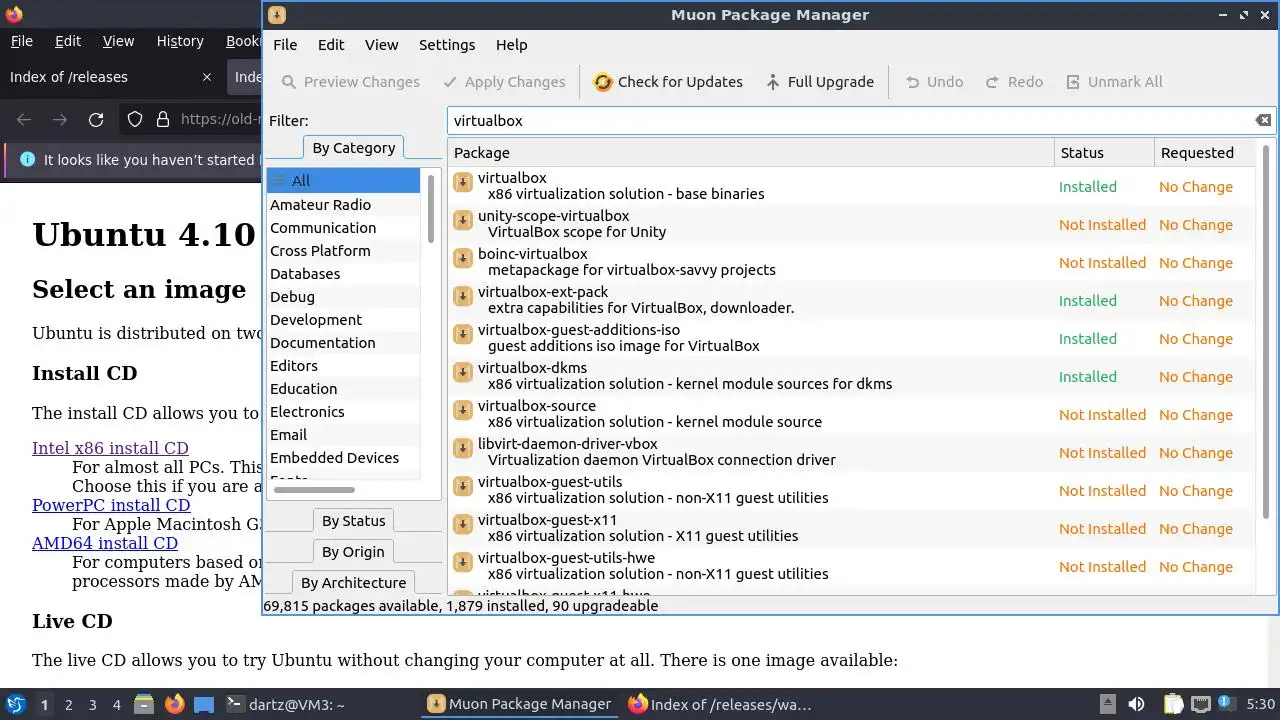
Task: Click the package icon next to libvirt-daemon-driver-vbox
Action: click(462, 448)
